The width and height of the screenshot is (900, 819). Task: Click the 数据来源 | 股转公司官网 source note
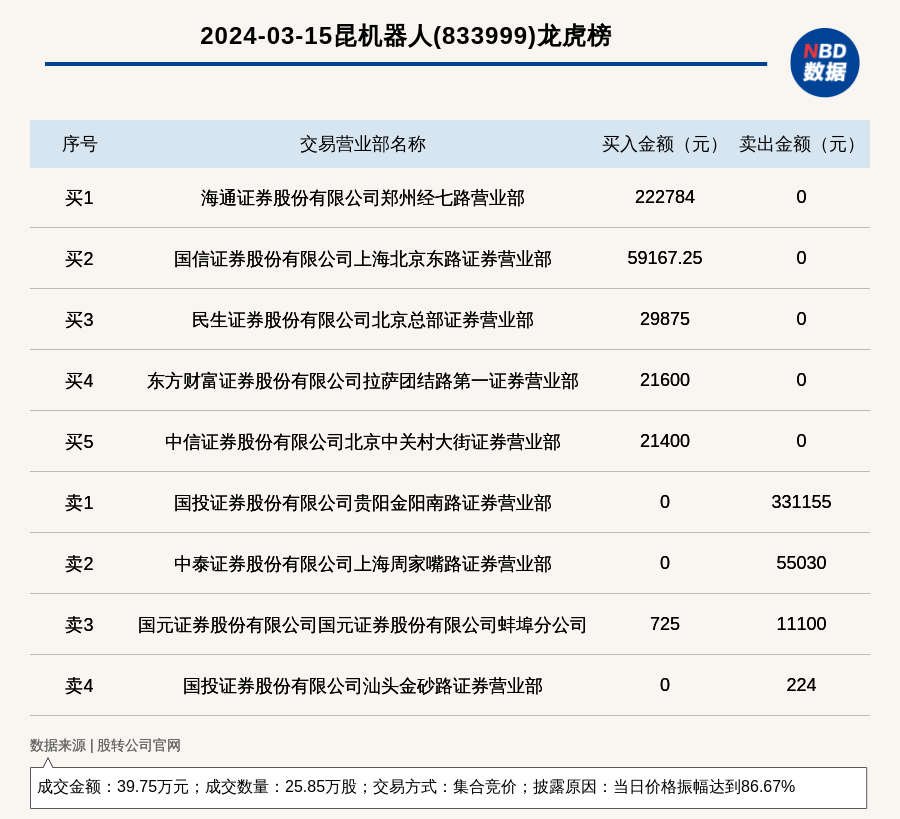[x=105, y=746]
